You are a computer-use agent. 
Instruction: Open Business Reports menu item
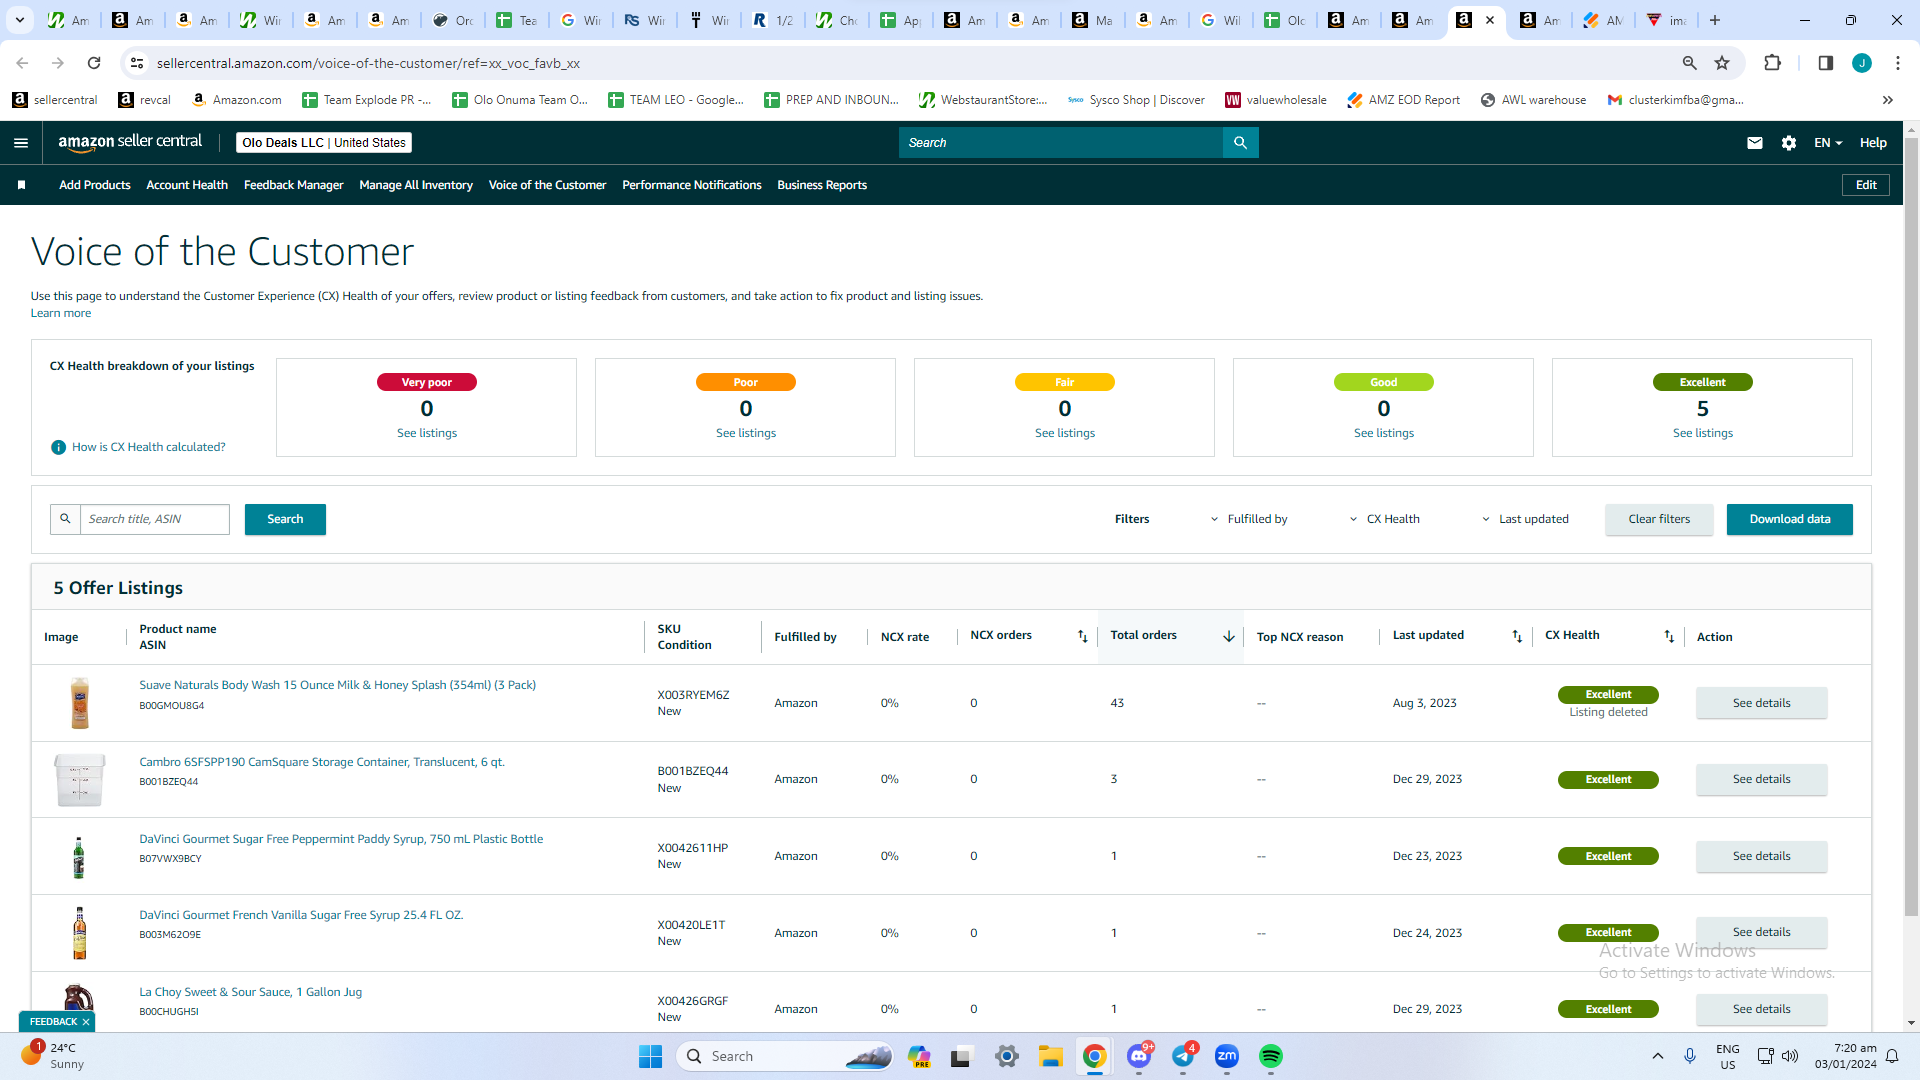pos(822,185)
